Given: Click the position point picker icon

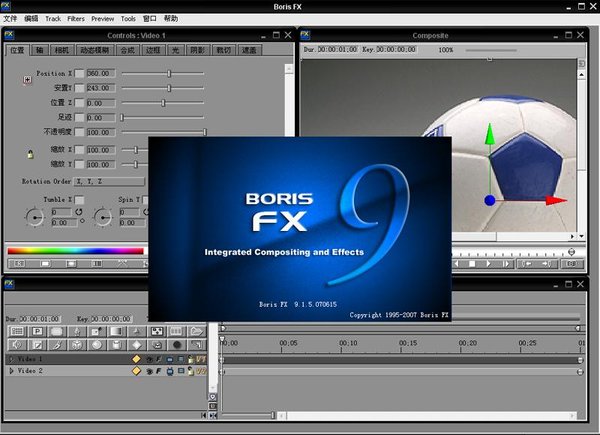Looking at the screenshot, I should (x=26, y=80).
